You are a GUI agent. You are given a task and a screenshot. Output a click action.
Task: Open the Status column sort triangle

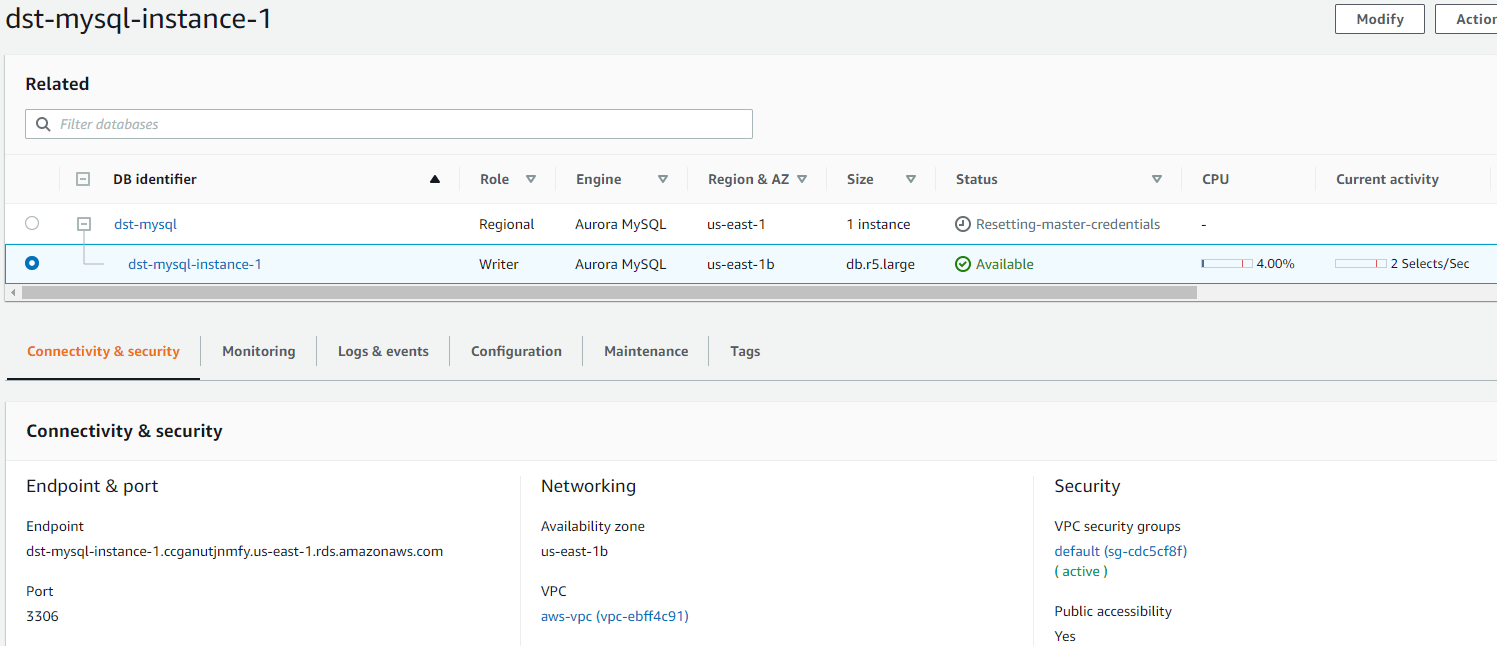[1157, 180]
